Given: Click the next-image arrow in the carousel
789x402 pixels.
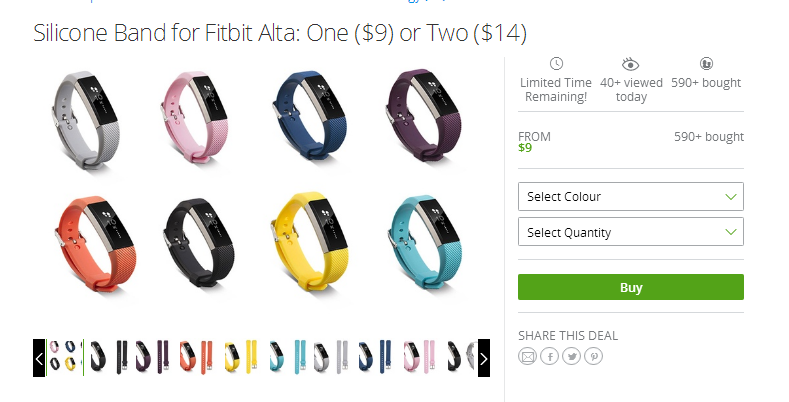Looking at the screenshot, I should click(x=484, y=358).
